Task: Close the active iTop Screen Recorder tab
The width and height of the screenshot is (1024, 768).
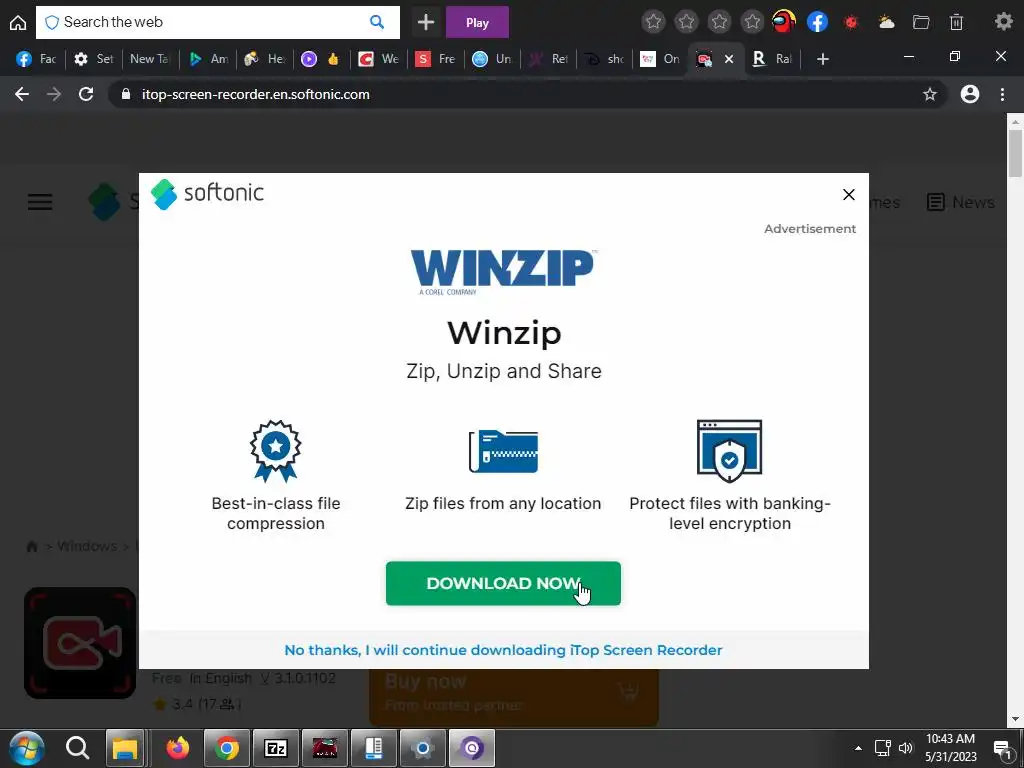Action: (729, 59)
